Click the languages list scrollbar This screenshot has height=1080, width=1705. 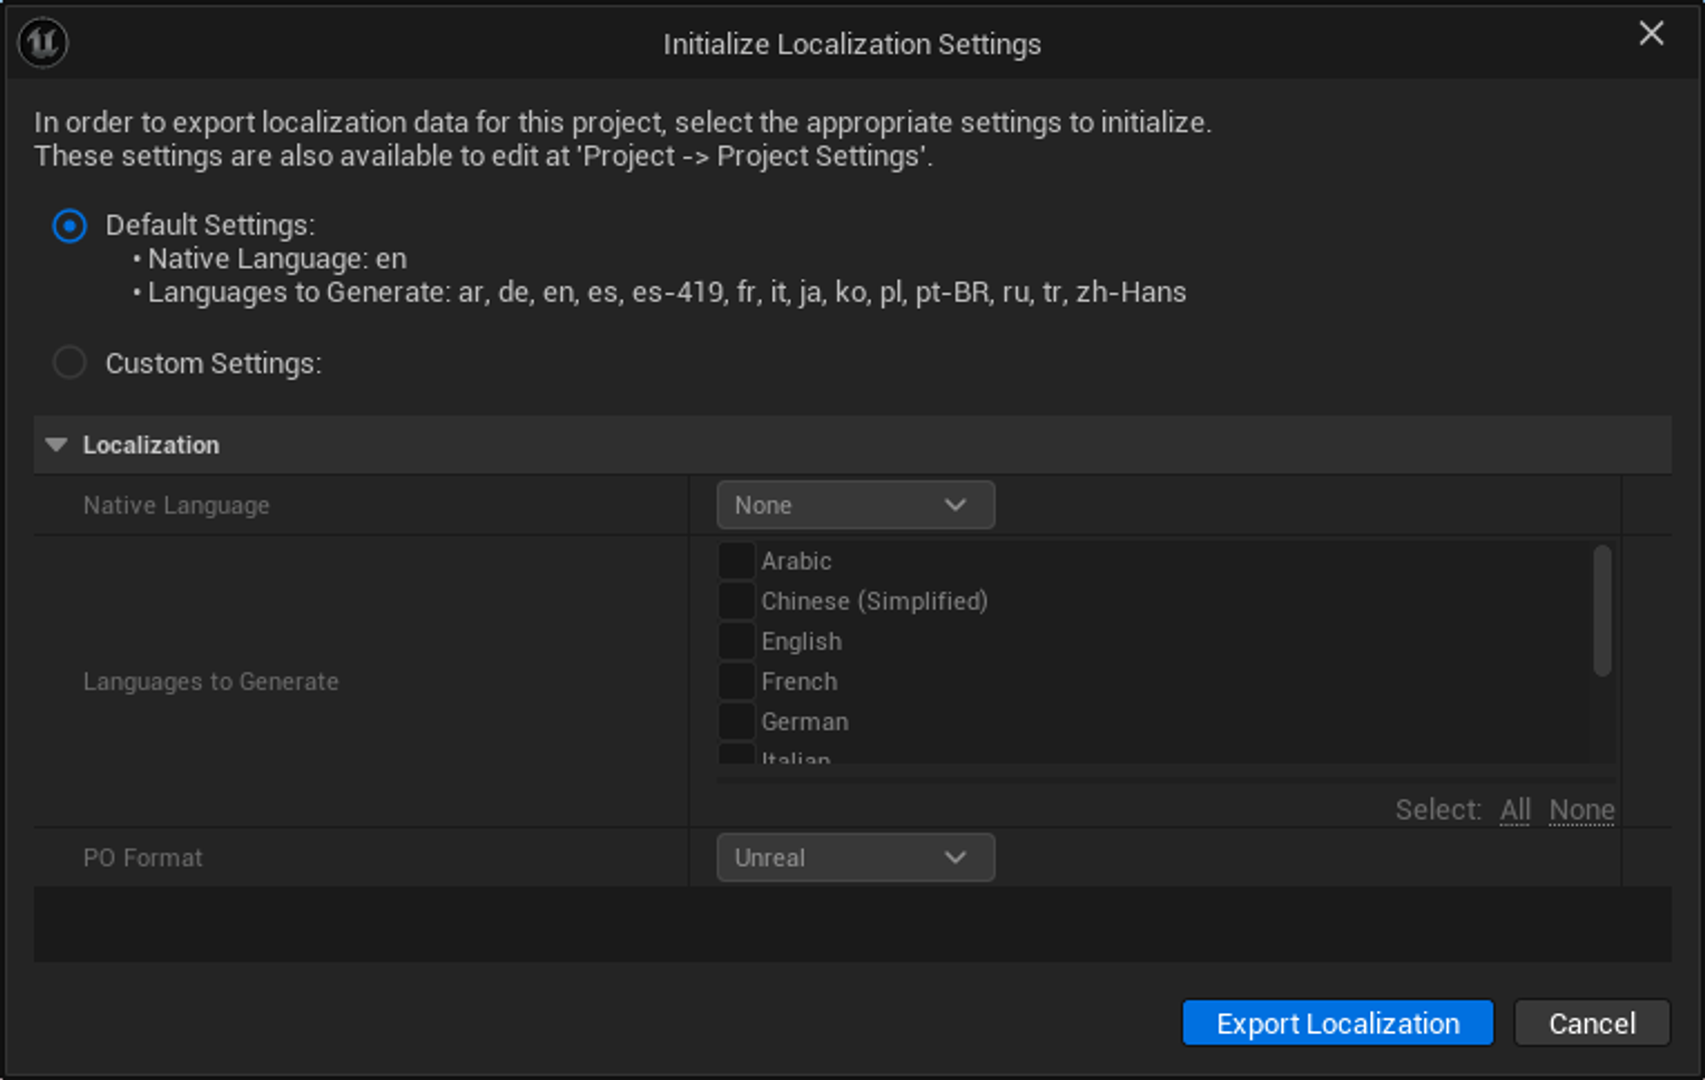pos(1602,611)
